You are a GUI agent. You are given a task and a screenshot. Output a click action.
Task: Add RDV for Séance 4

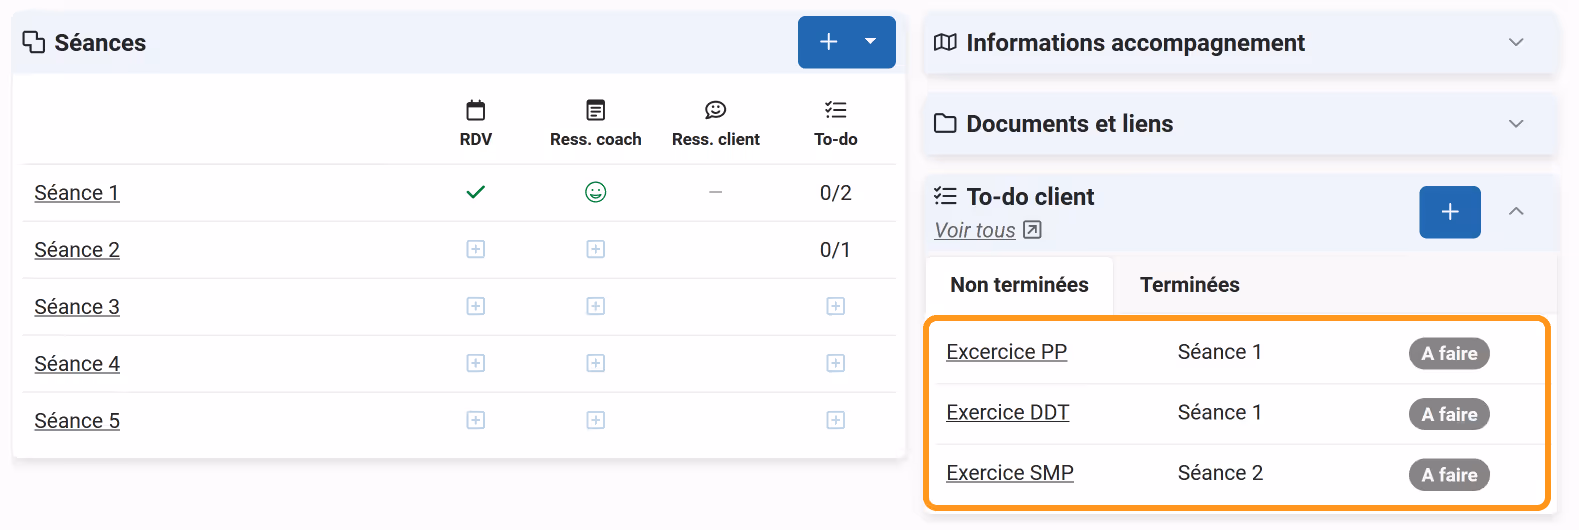(476, 363)
